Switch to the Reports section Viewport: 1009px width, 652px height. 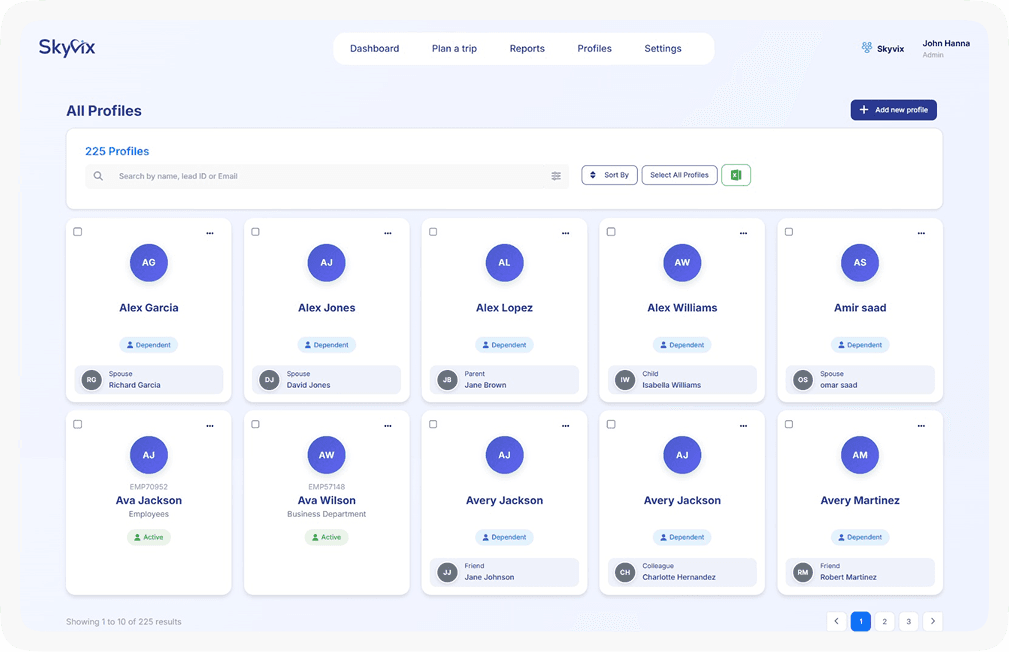pos(527,48)
